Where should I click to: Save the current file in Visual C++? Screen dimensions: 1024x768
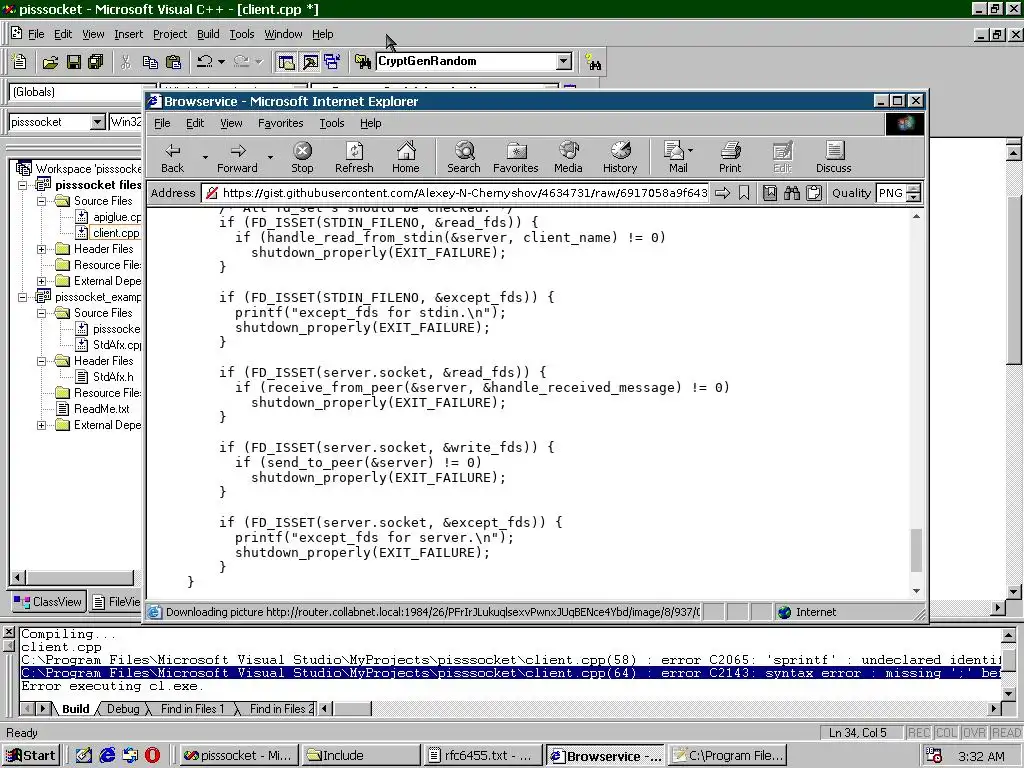click(73, 62)
